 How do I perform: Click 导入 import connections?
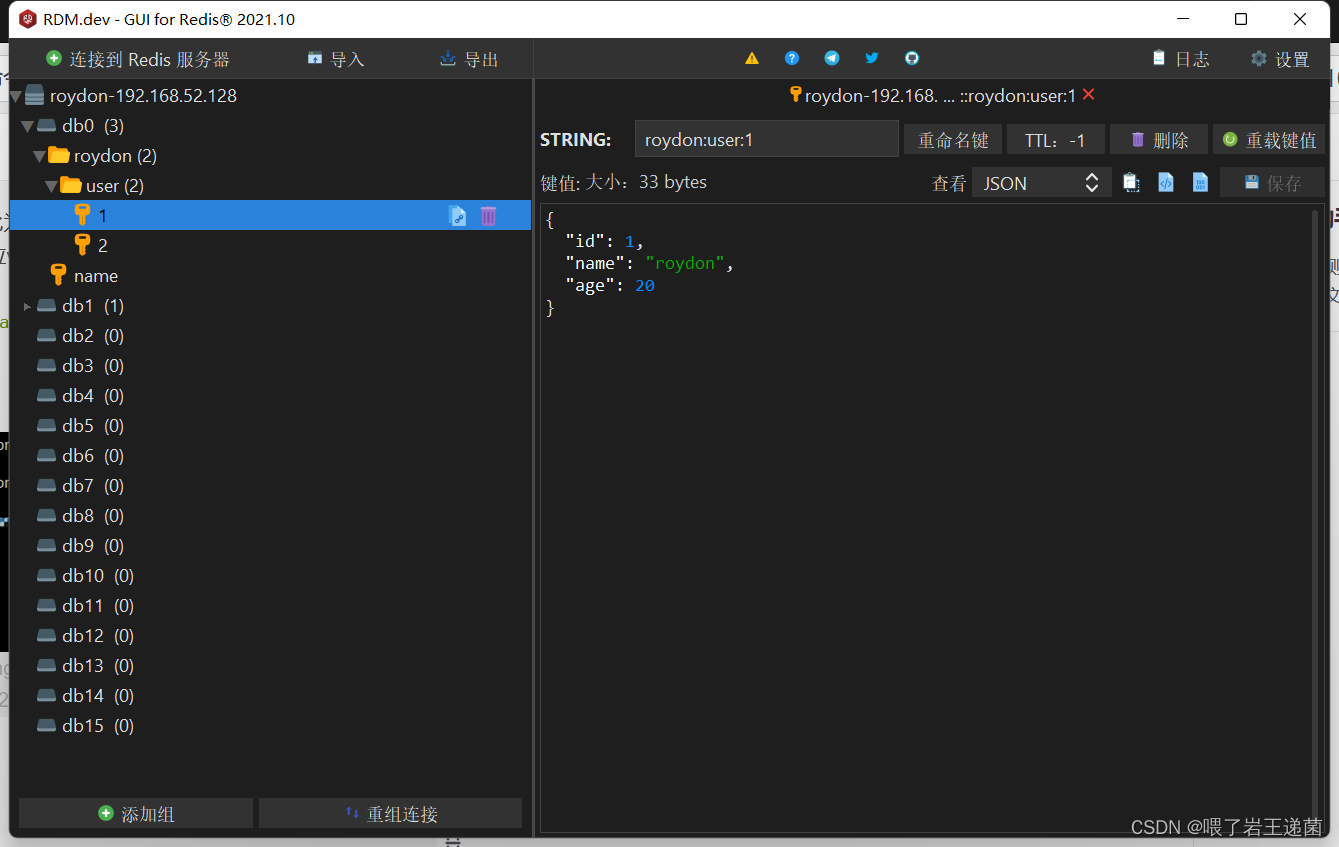(x=336, y=59)
